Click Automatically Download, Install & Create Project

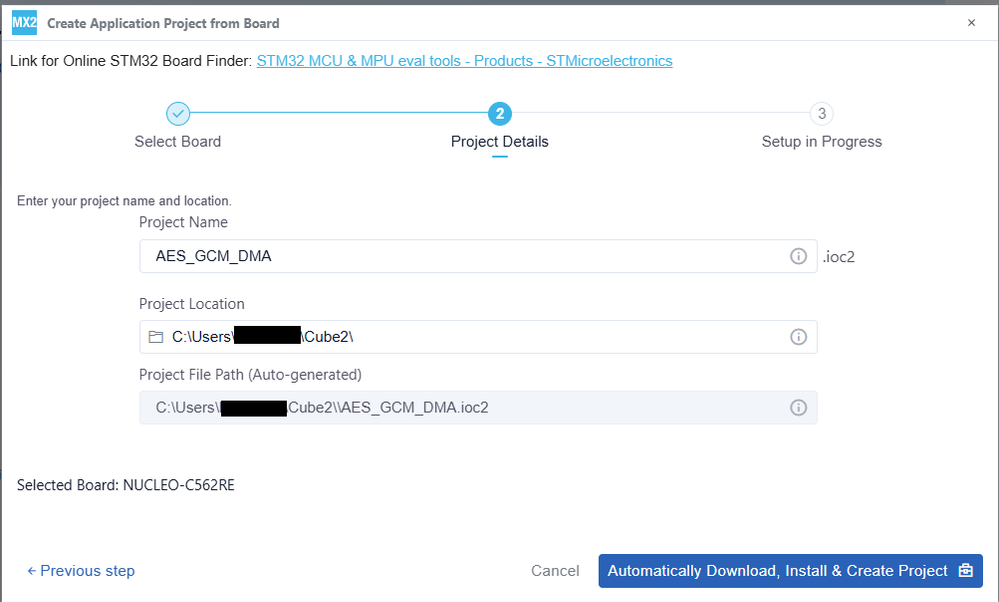click(791, 571)
